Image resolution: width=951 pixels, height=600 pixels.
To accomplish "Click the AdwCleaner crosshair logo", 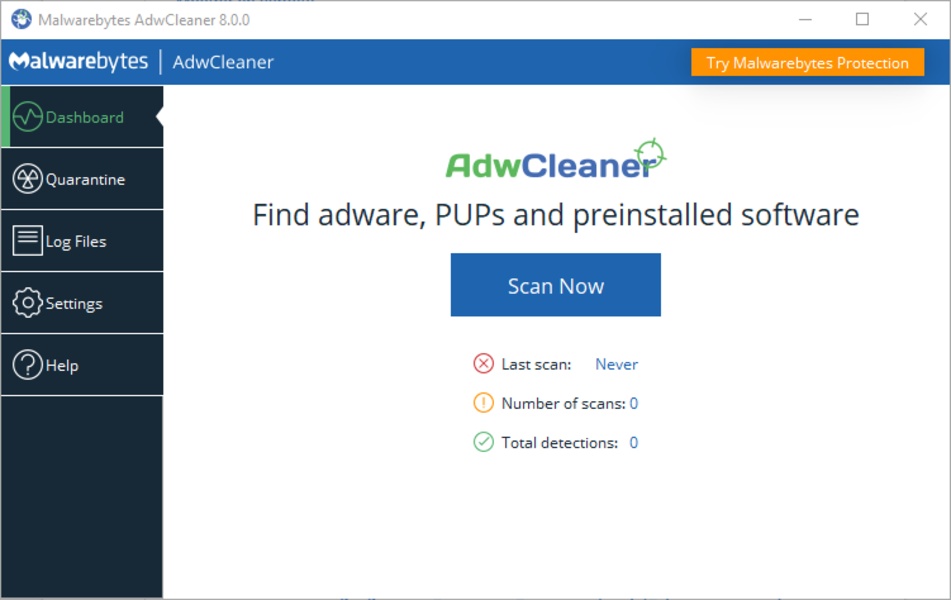I will coord(650,153).
